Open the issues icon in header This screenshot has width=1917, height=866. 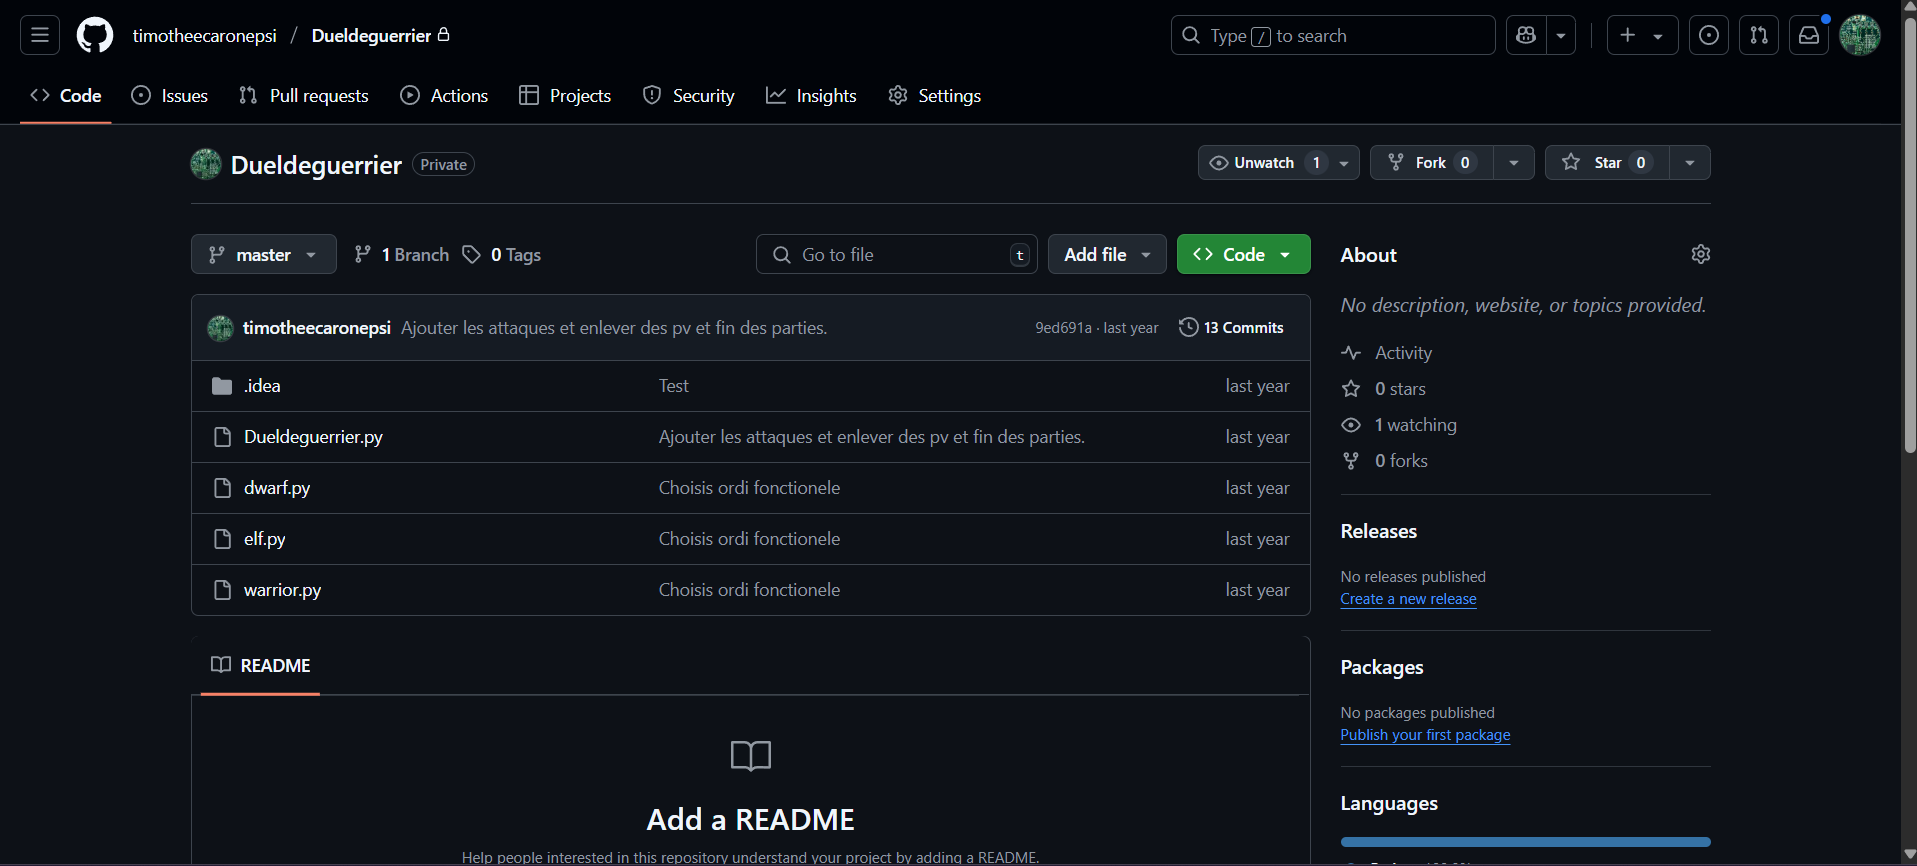(x=1709, y=35)
